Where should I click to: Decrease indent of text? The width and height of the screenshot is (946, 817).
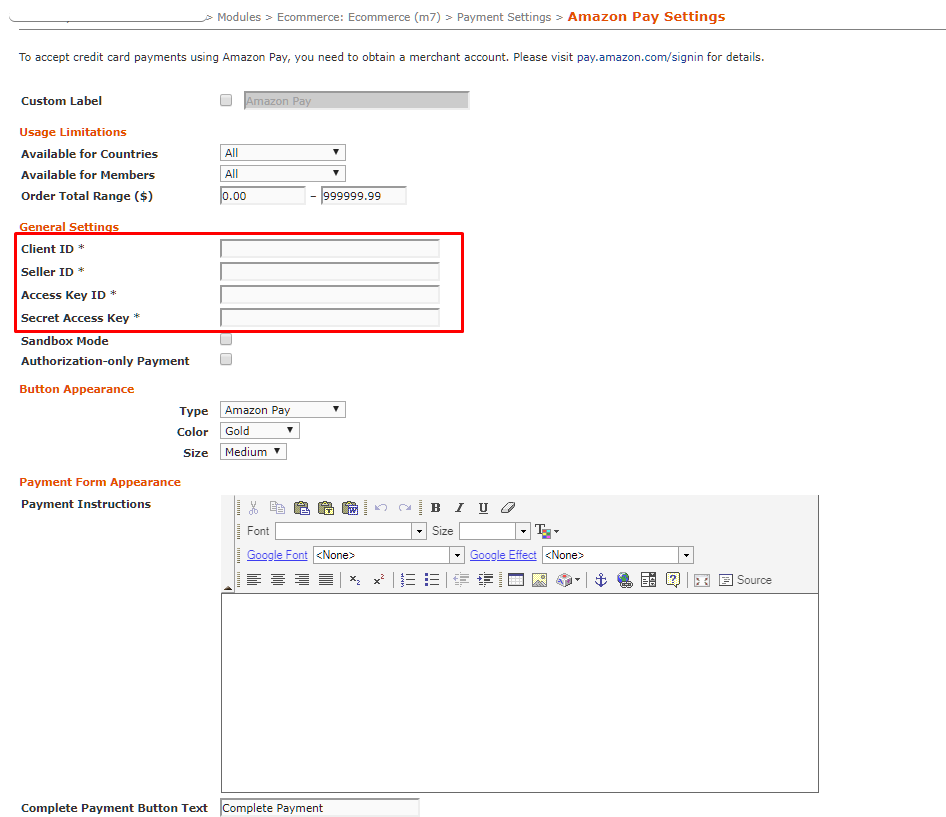tap(461, 580)
